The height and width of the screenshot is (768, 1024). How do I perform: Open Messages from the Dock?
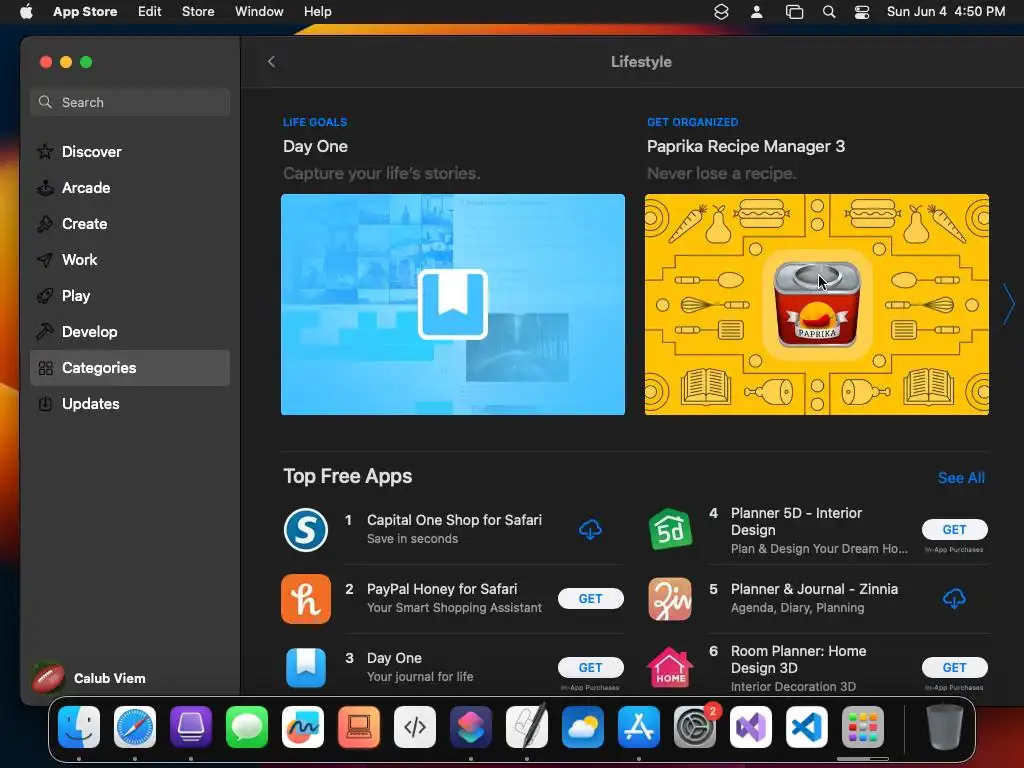(x=247, y=727)
